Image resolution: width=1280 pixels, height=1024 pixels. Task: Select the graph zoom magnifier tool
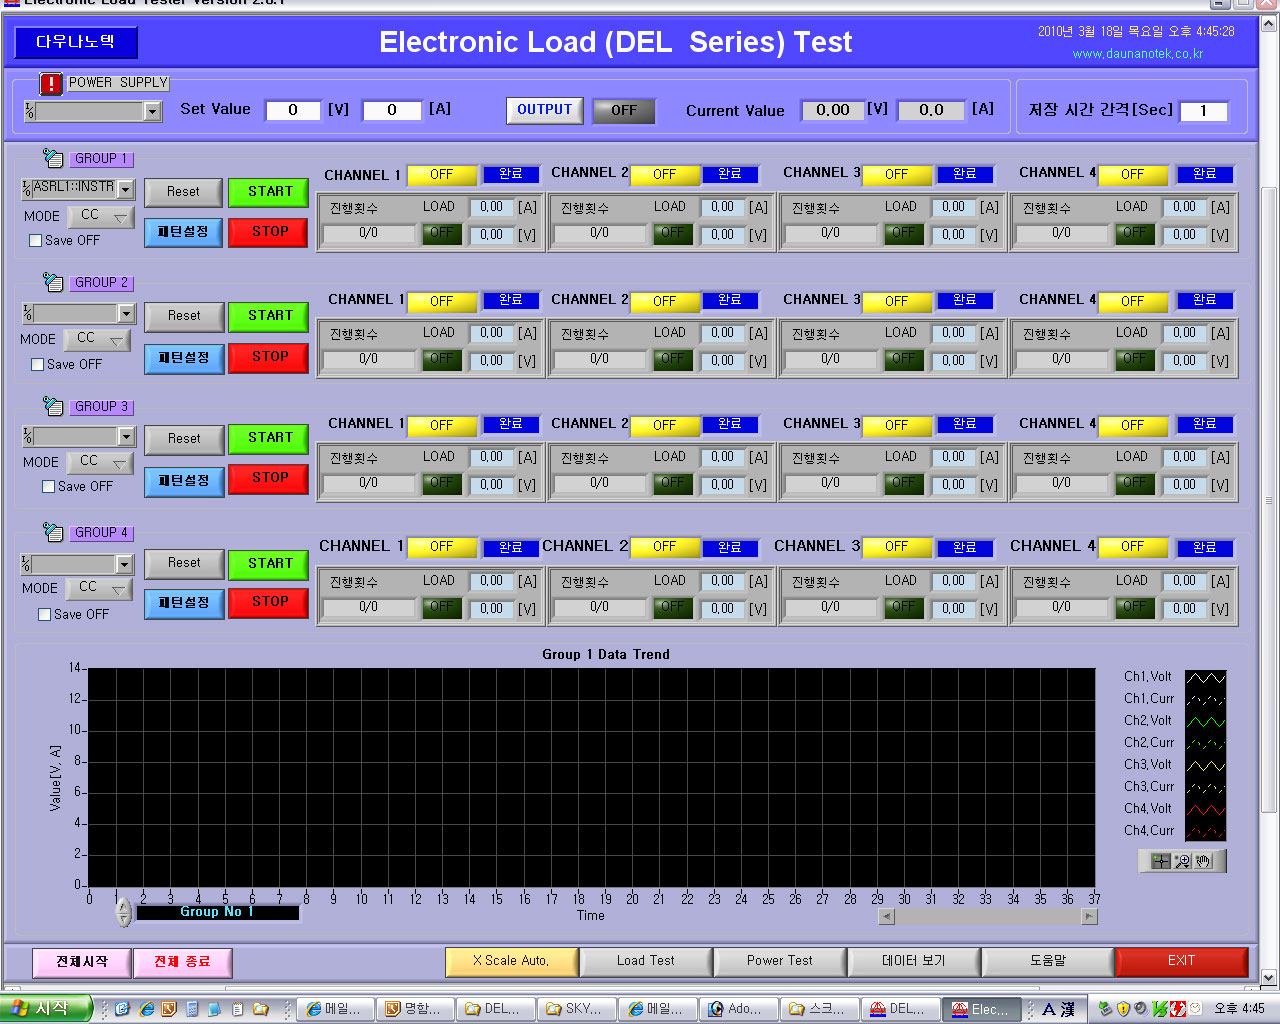click(x=1182, y=861)
